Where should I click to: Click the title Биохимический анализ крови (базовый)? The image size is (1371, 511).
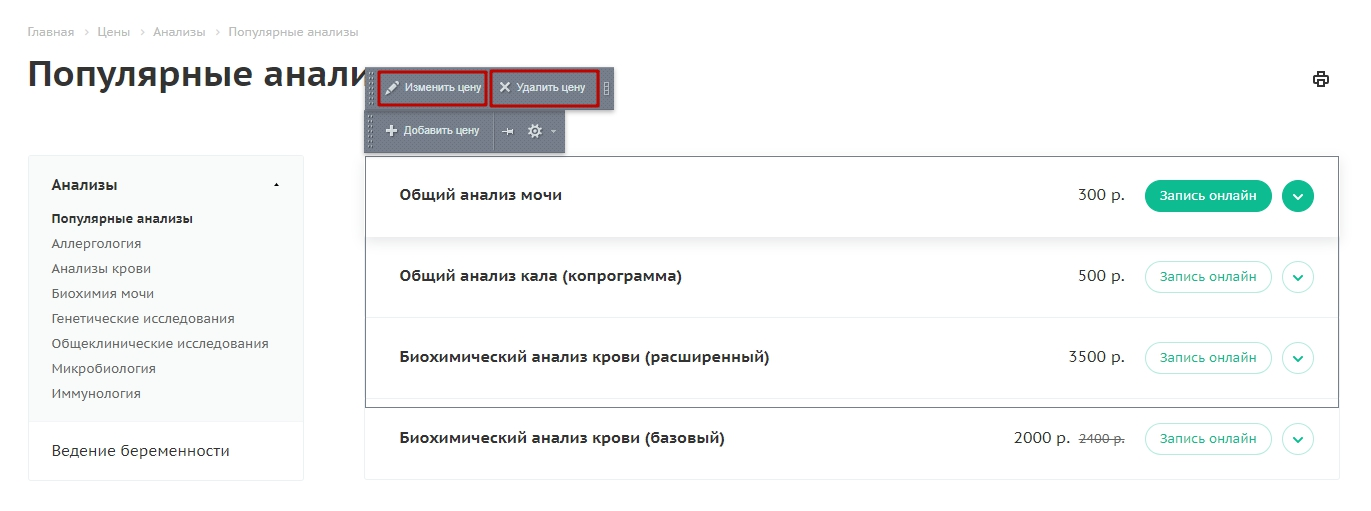(x=562, y=439)
